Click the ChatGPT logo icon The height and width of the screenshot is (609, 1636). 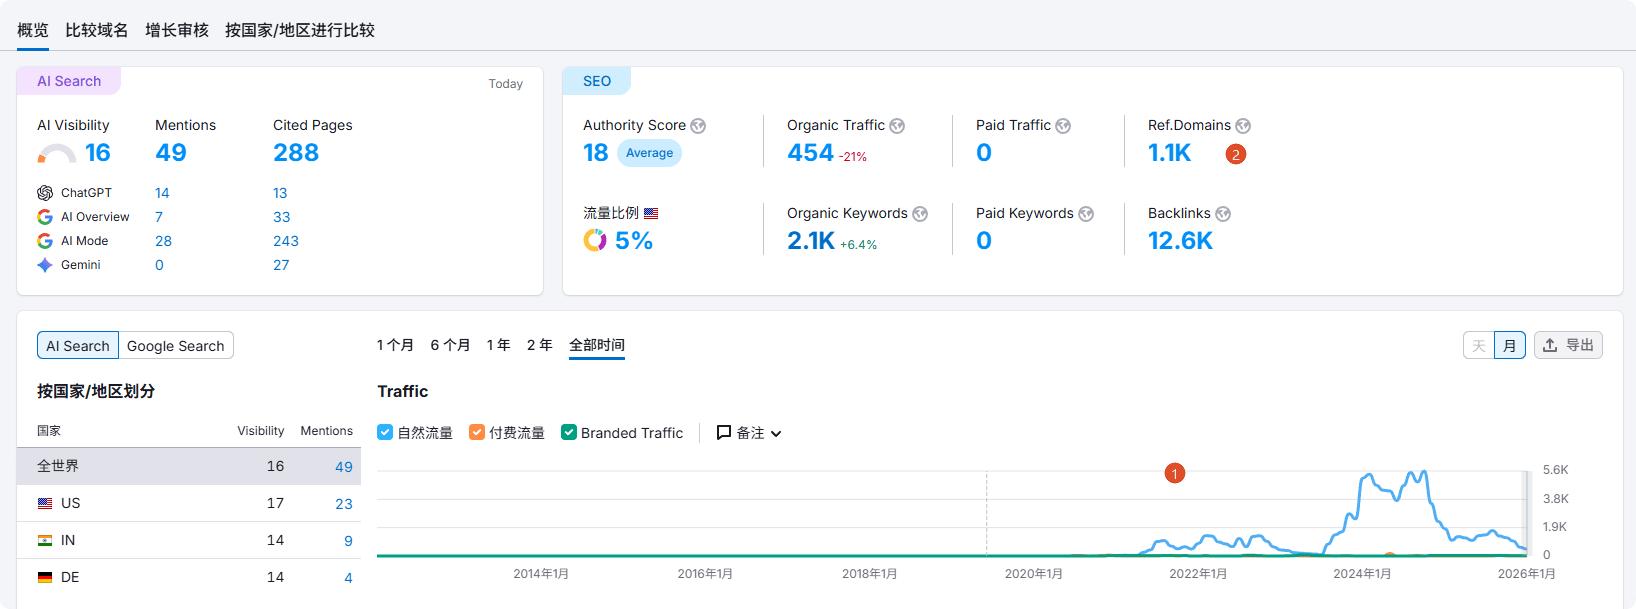pyautogui.click(x=45, y=193)
